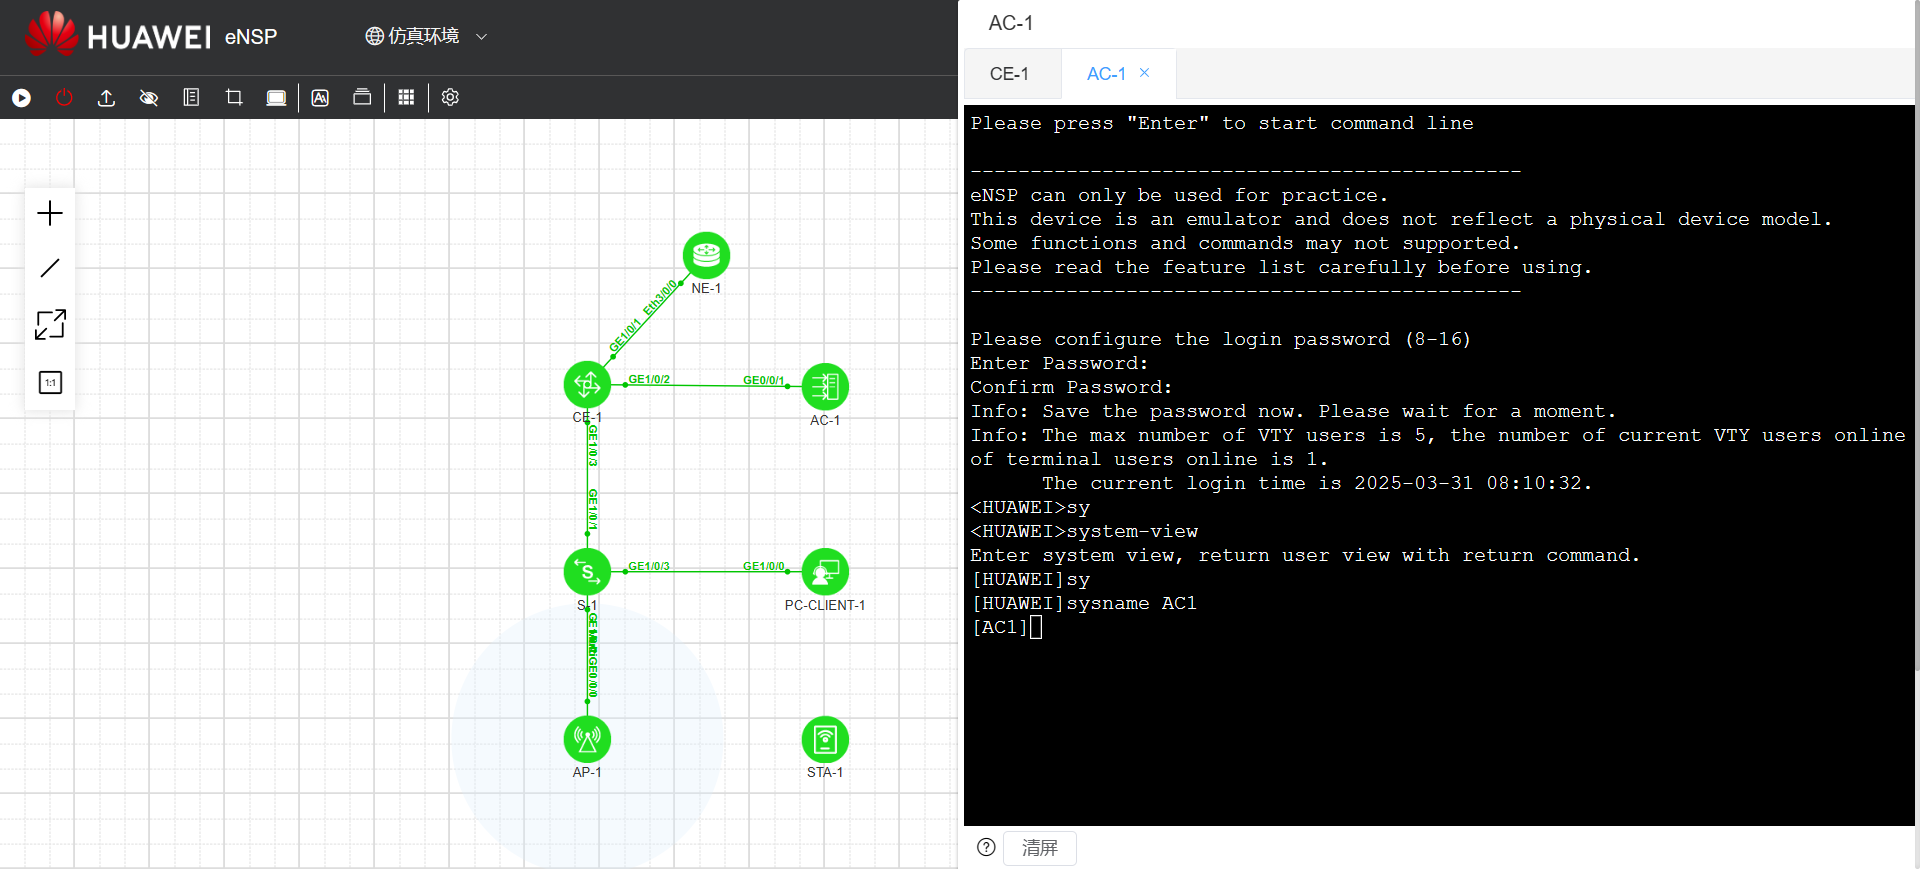The width and height of the screenshot is (1920, 869).
Task: Select the PC-CLIENT-1 node
Action: point(825,572)
